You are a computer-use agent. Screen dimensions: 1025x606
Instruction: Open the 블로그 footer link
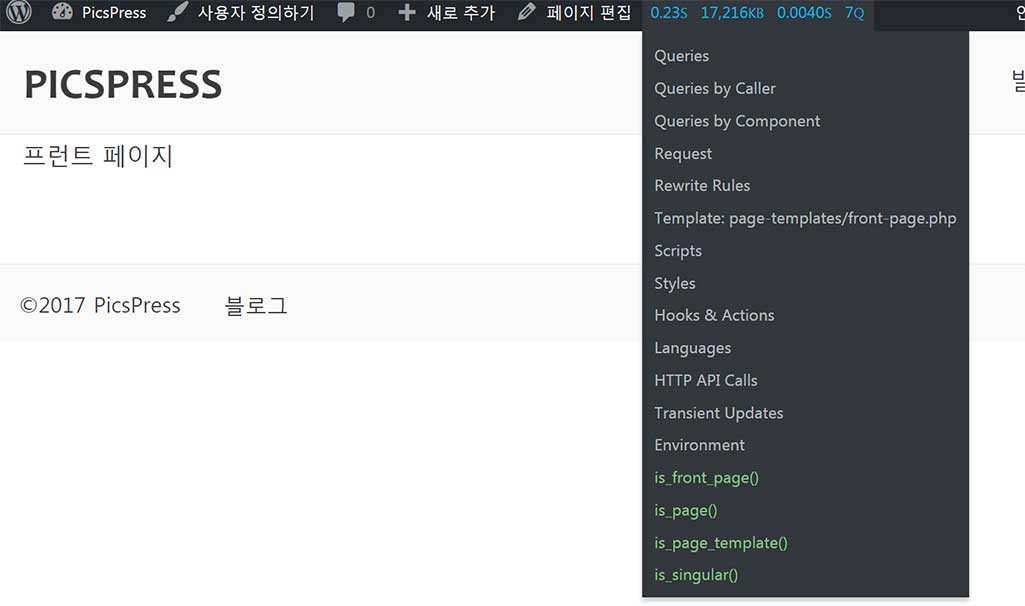(x=256, y=305)
